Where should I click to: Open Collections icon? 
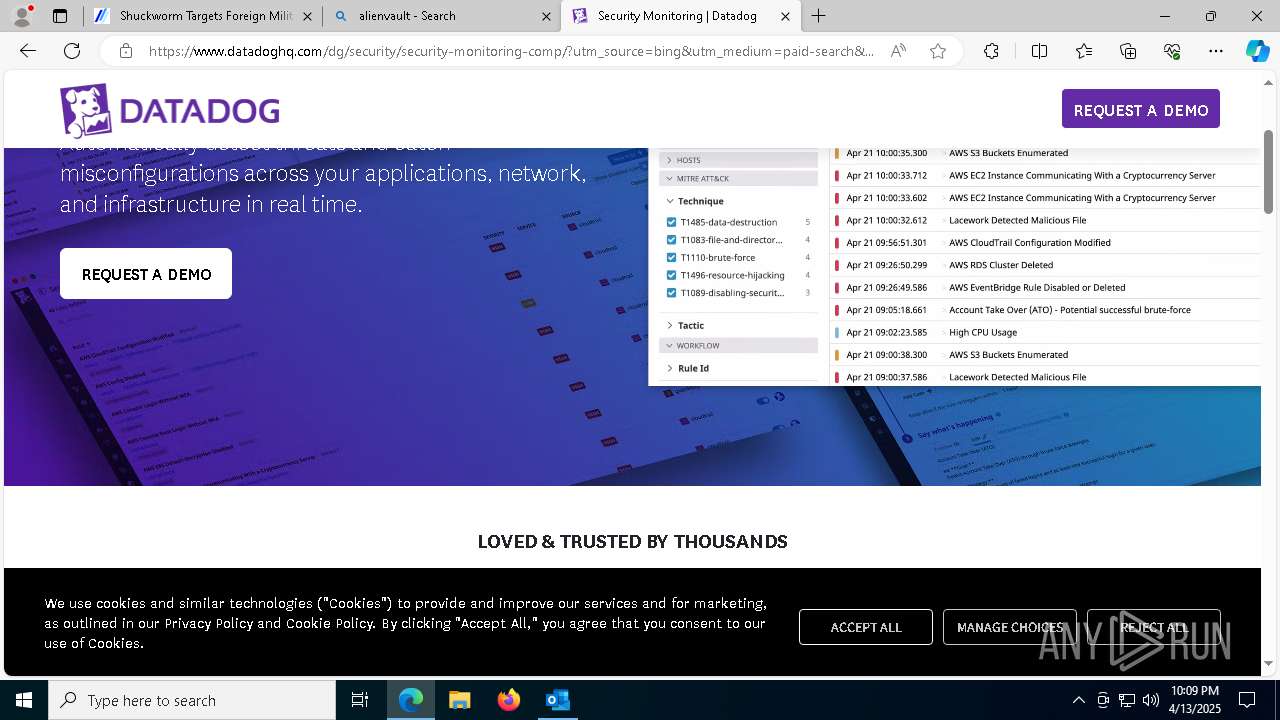click(1128, 51)
